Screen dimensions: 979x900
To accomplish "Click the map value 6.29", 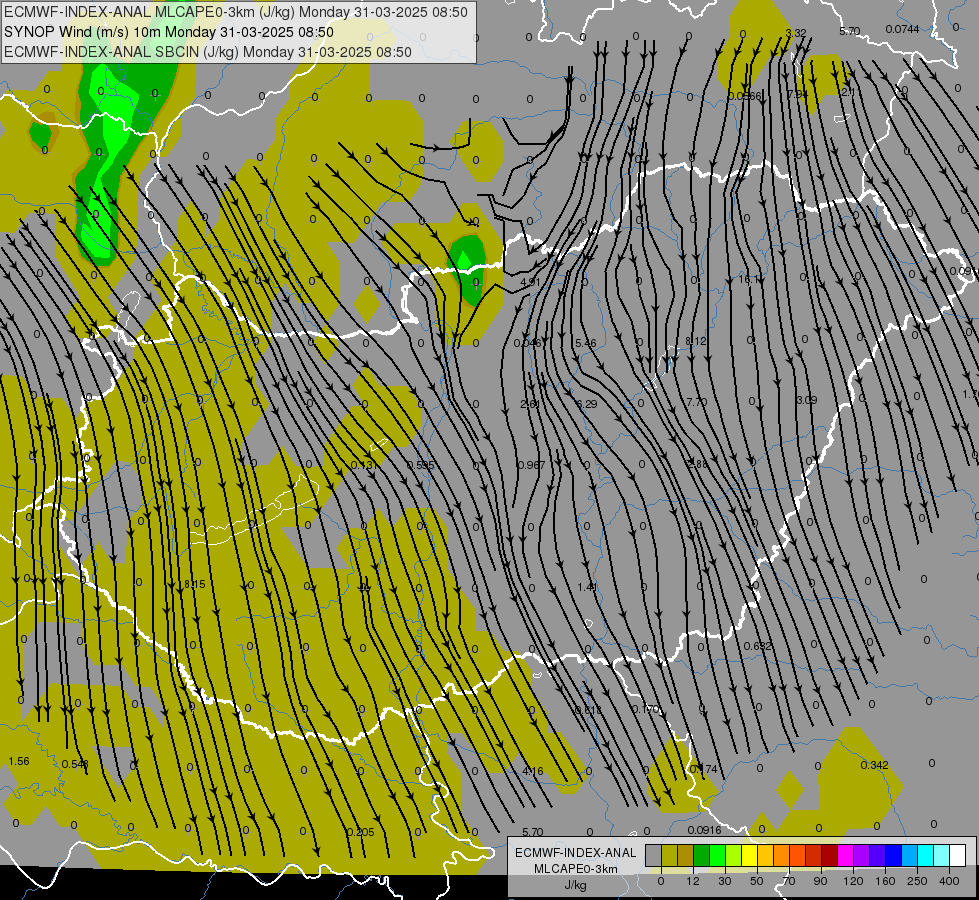I will [586, 404].
